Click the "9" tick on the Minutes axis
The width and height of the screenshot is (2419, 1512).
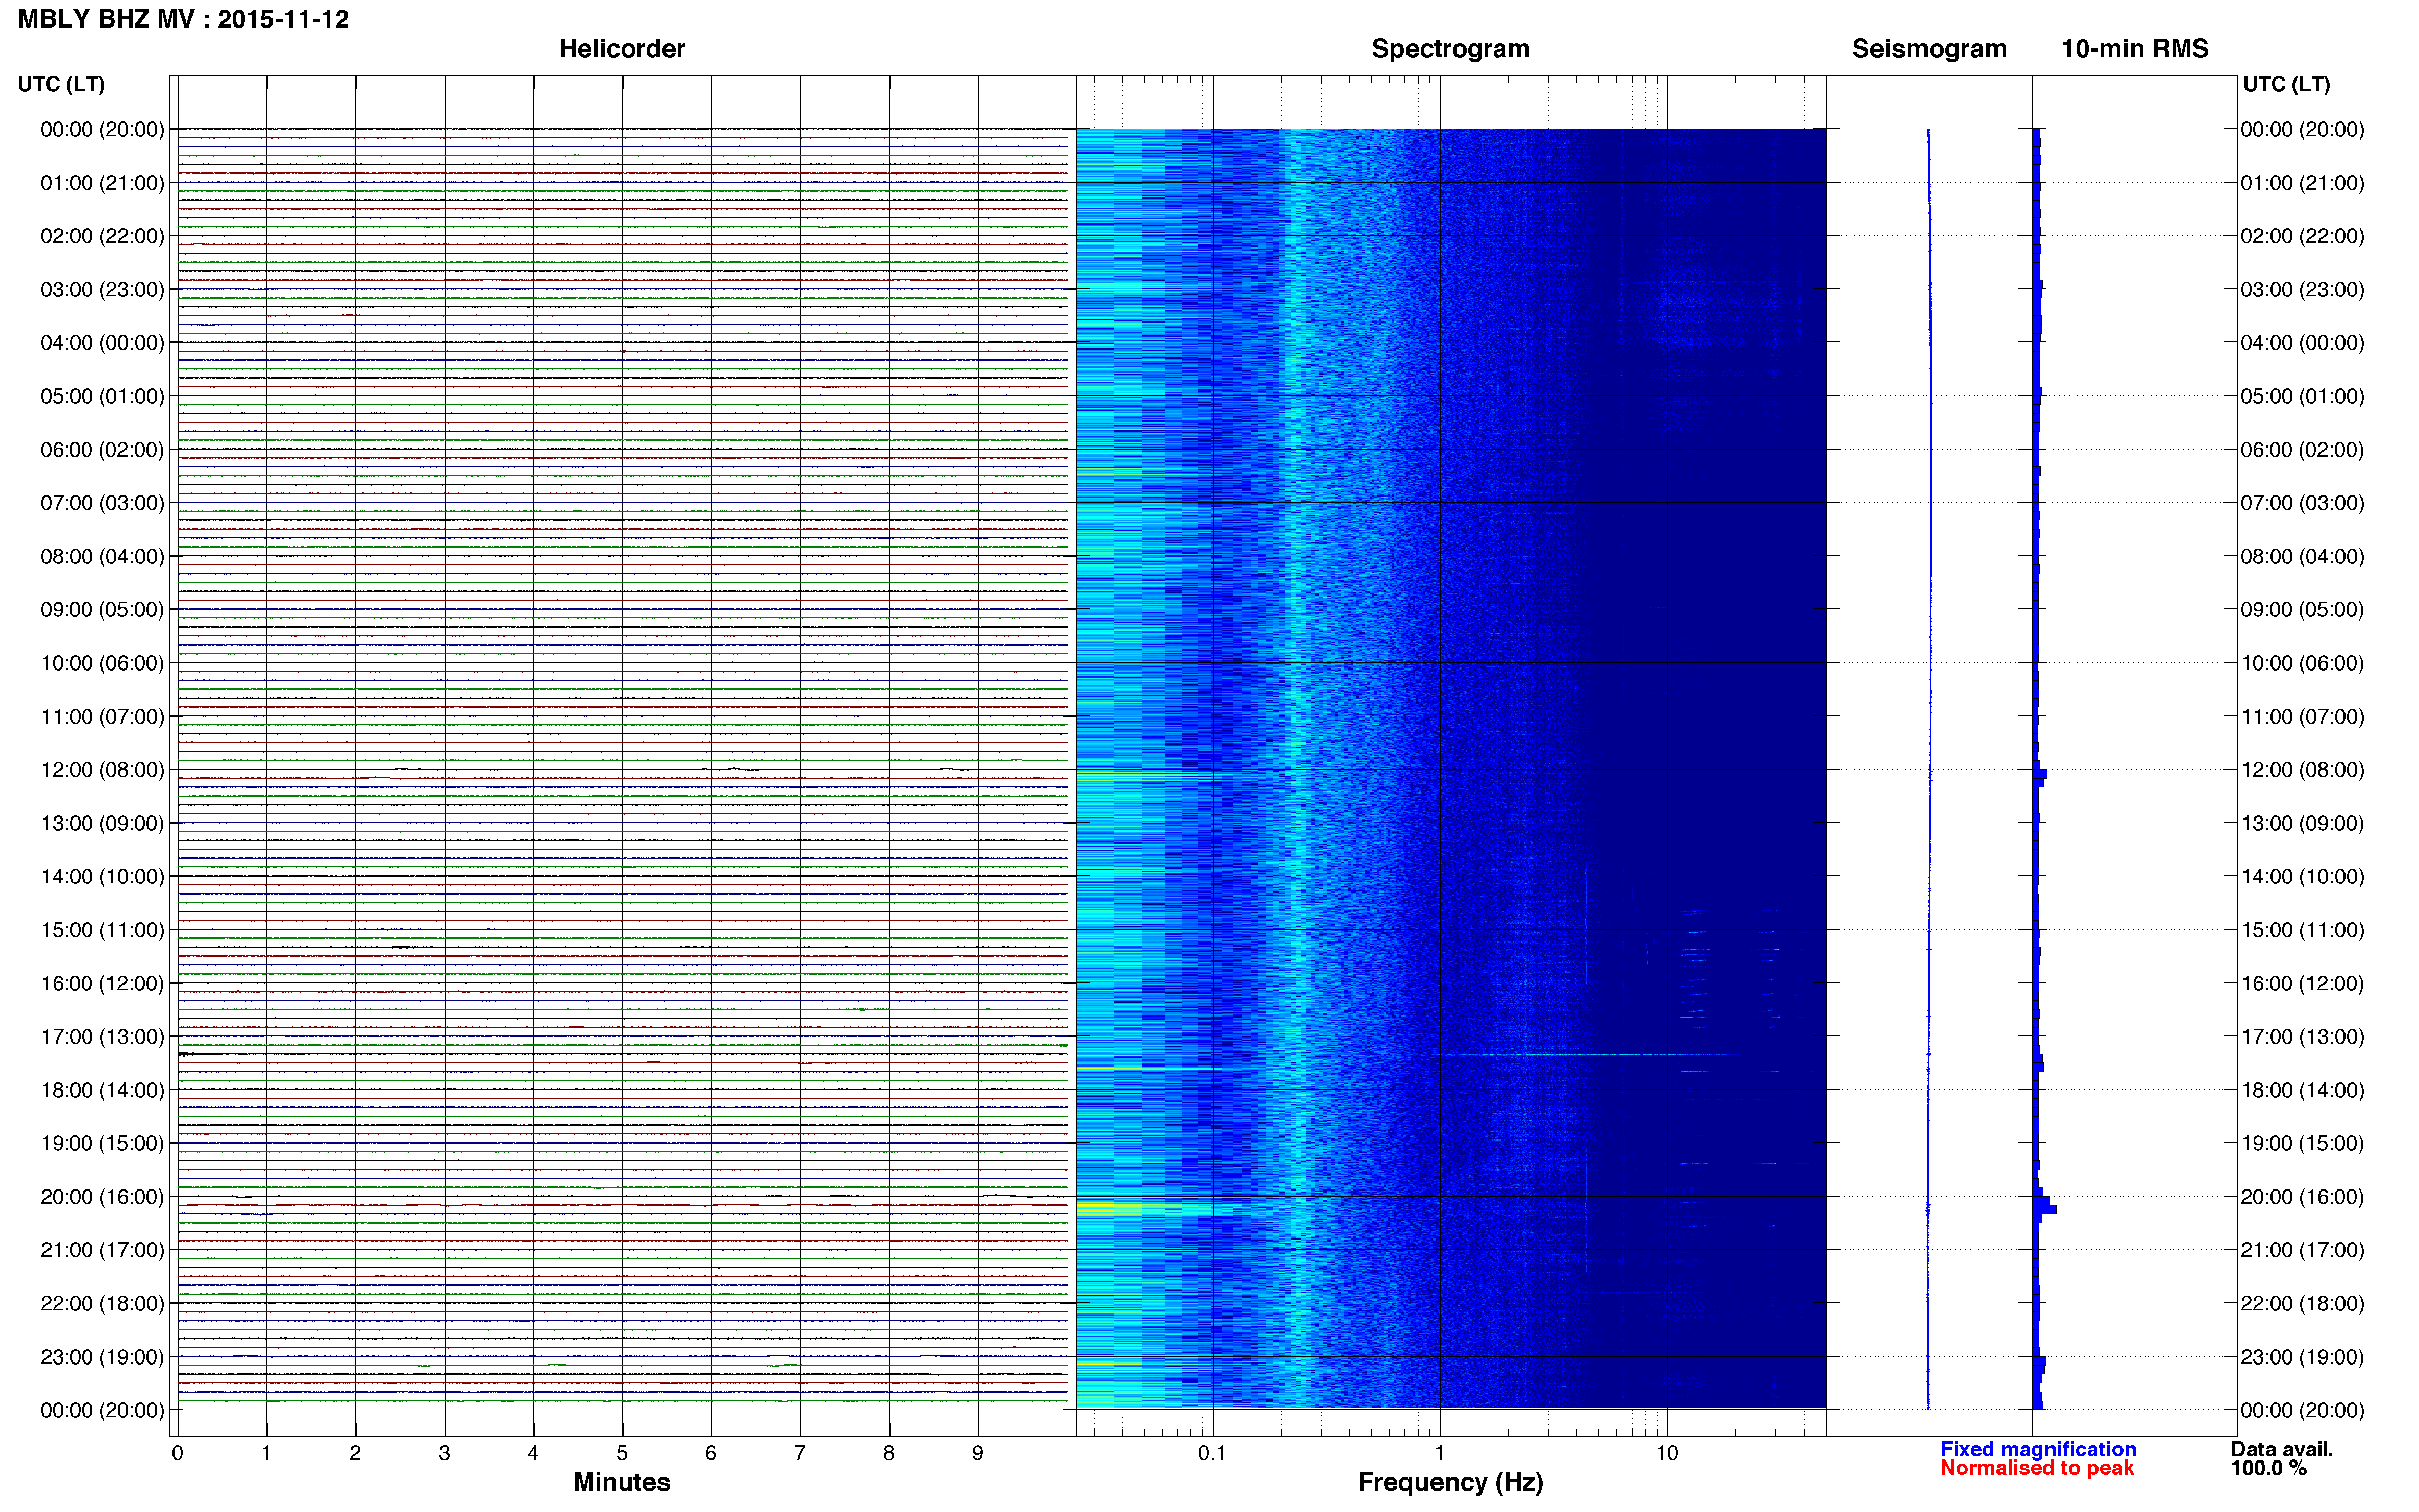(978, 1453)
